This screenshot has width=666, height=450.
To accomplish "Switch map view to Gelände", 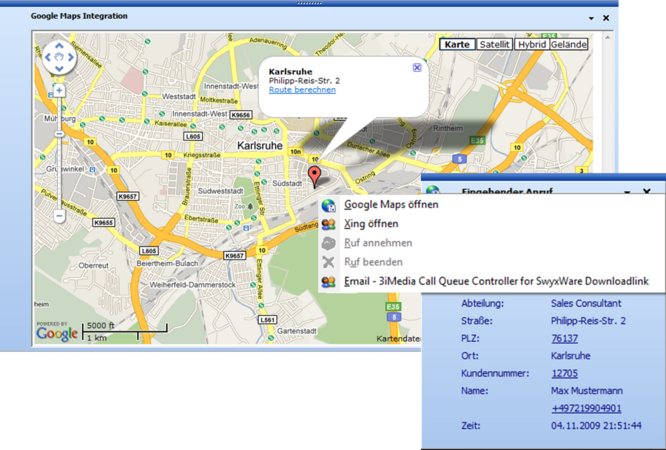I will [x=568, y=44].
